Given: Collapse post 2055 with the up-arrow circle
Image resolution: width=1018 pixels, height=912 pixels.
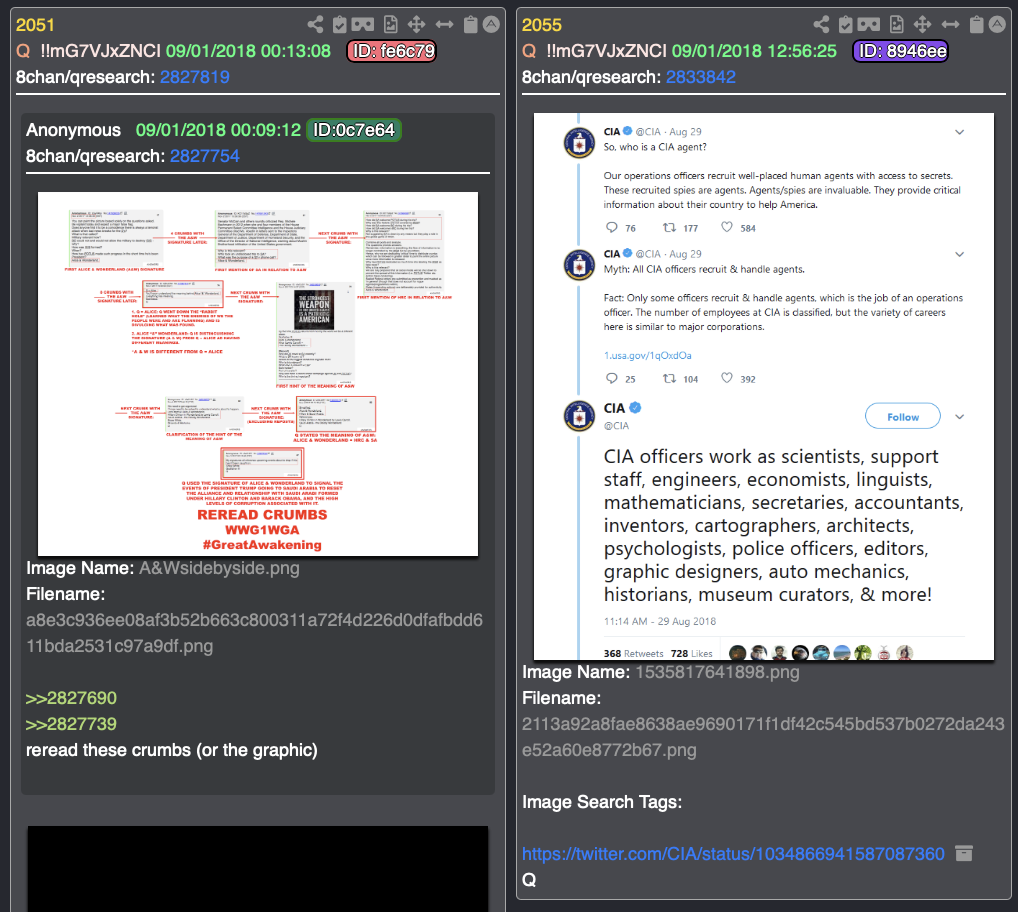Looking at the screenshot, I should tap(997, 25).
